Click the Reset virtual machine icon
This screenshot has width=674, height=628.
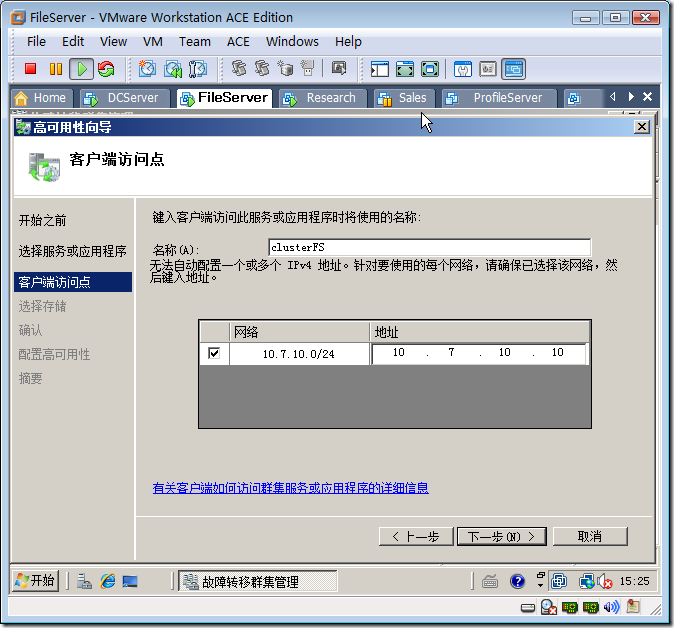[x=106, y=69]
